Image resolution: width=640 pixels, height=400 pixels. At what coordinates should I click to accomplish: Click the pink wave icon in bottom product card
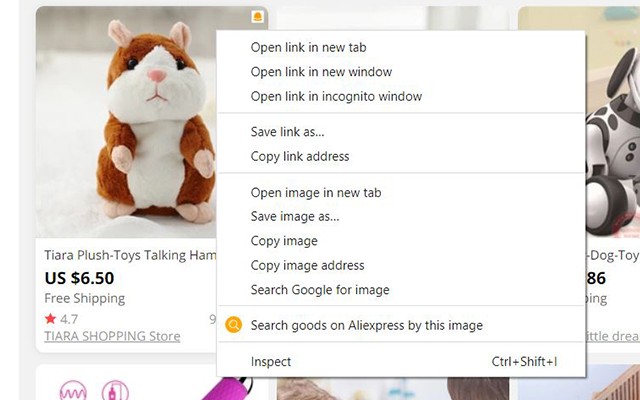click(73, 391)
